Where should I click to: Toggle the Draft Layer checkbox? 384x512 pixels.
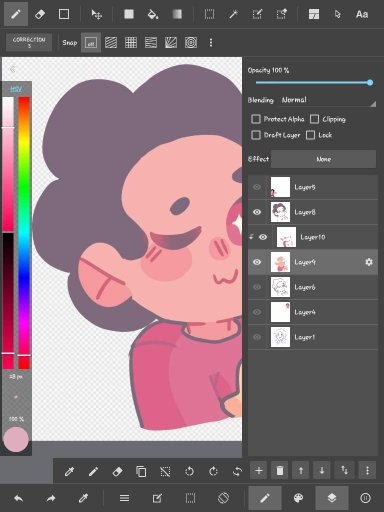point(256,135)
